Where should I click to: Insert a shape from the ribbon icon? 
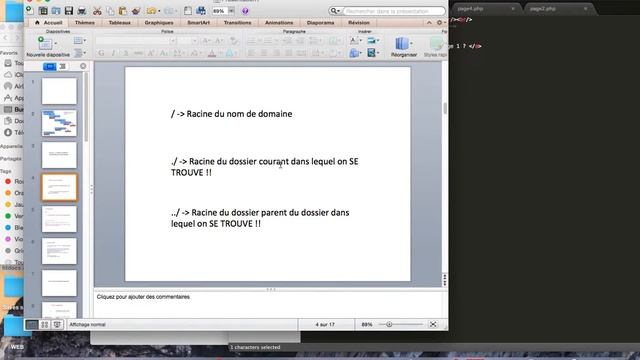click(x=354, y=53)
